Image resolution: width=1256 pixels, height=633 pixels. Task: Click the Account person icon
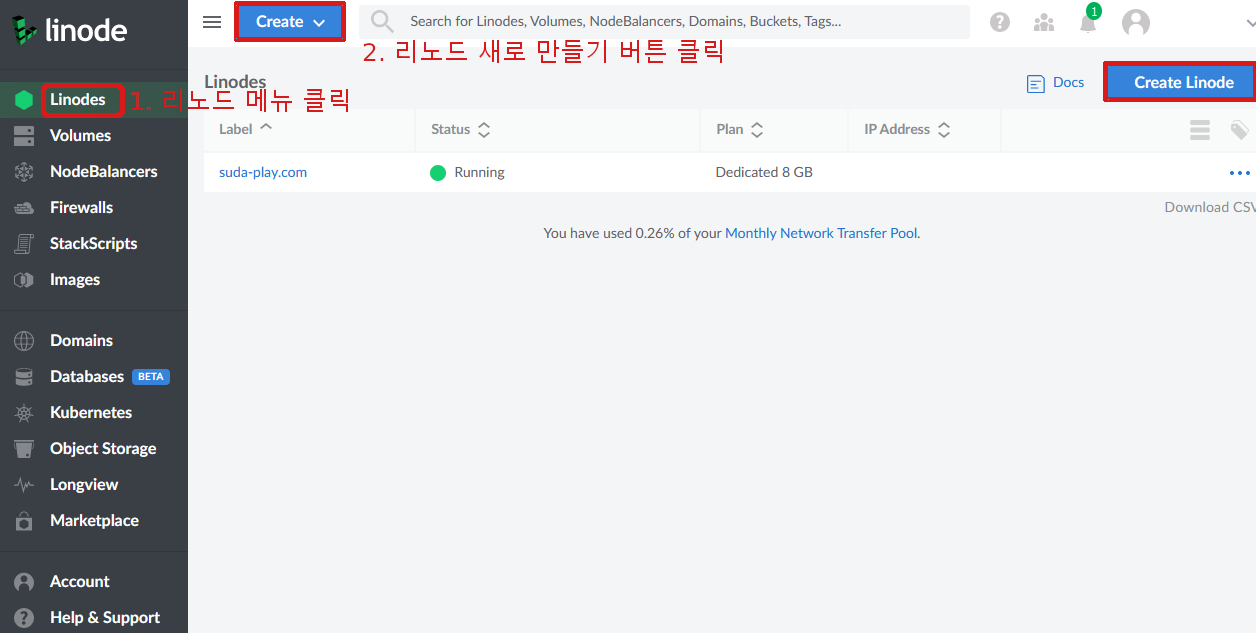coord(24,582)
